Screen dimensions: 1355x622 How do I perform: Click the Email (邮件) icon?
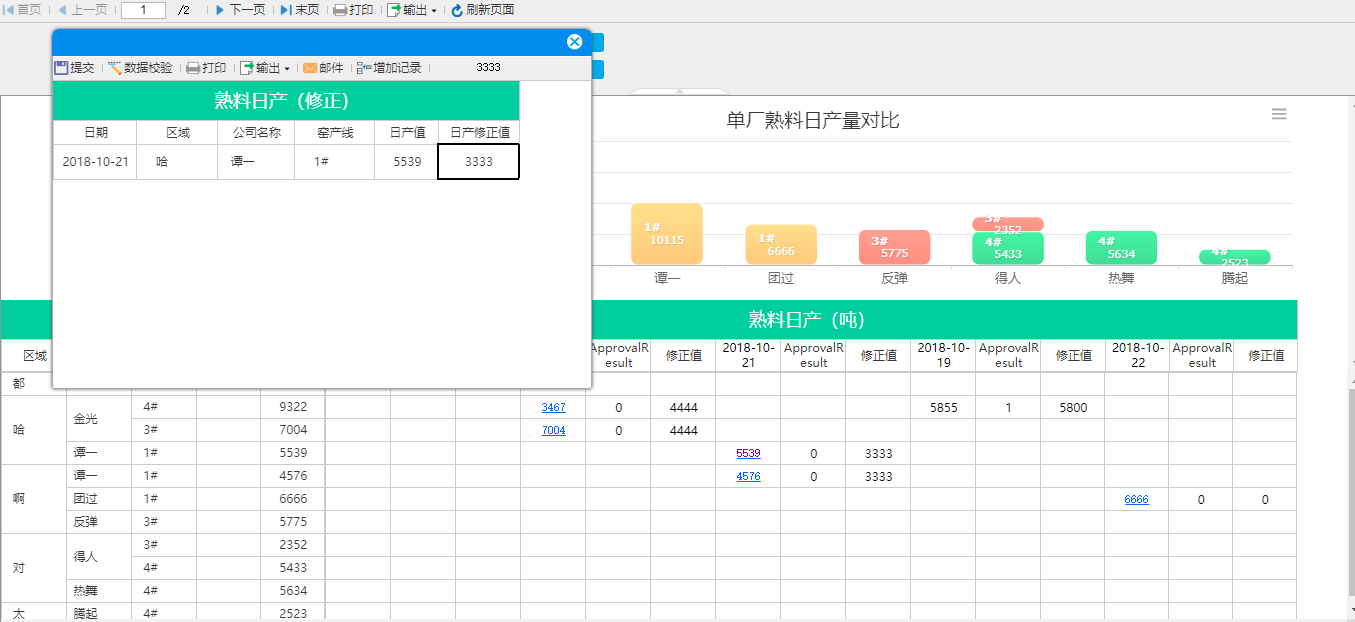point(310,68)
